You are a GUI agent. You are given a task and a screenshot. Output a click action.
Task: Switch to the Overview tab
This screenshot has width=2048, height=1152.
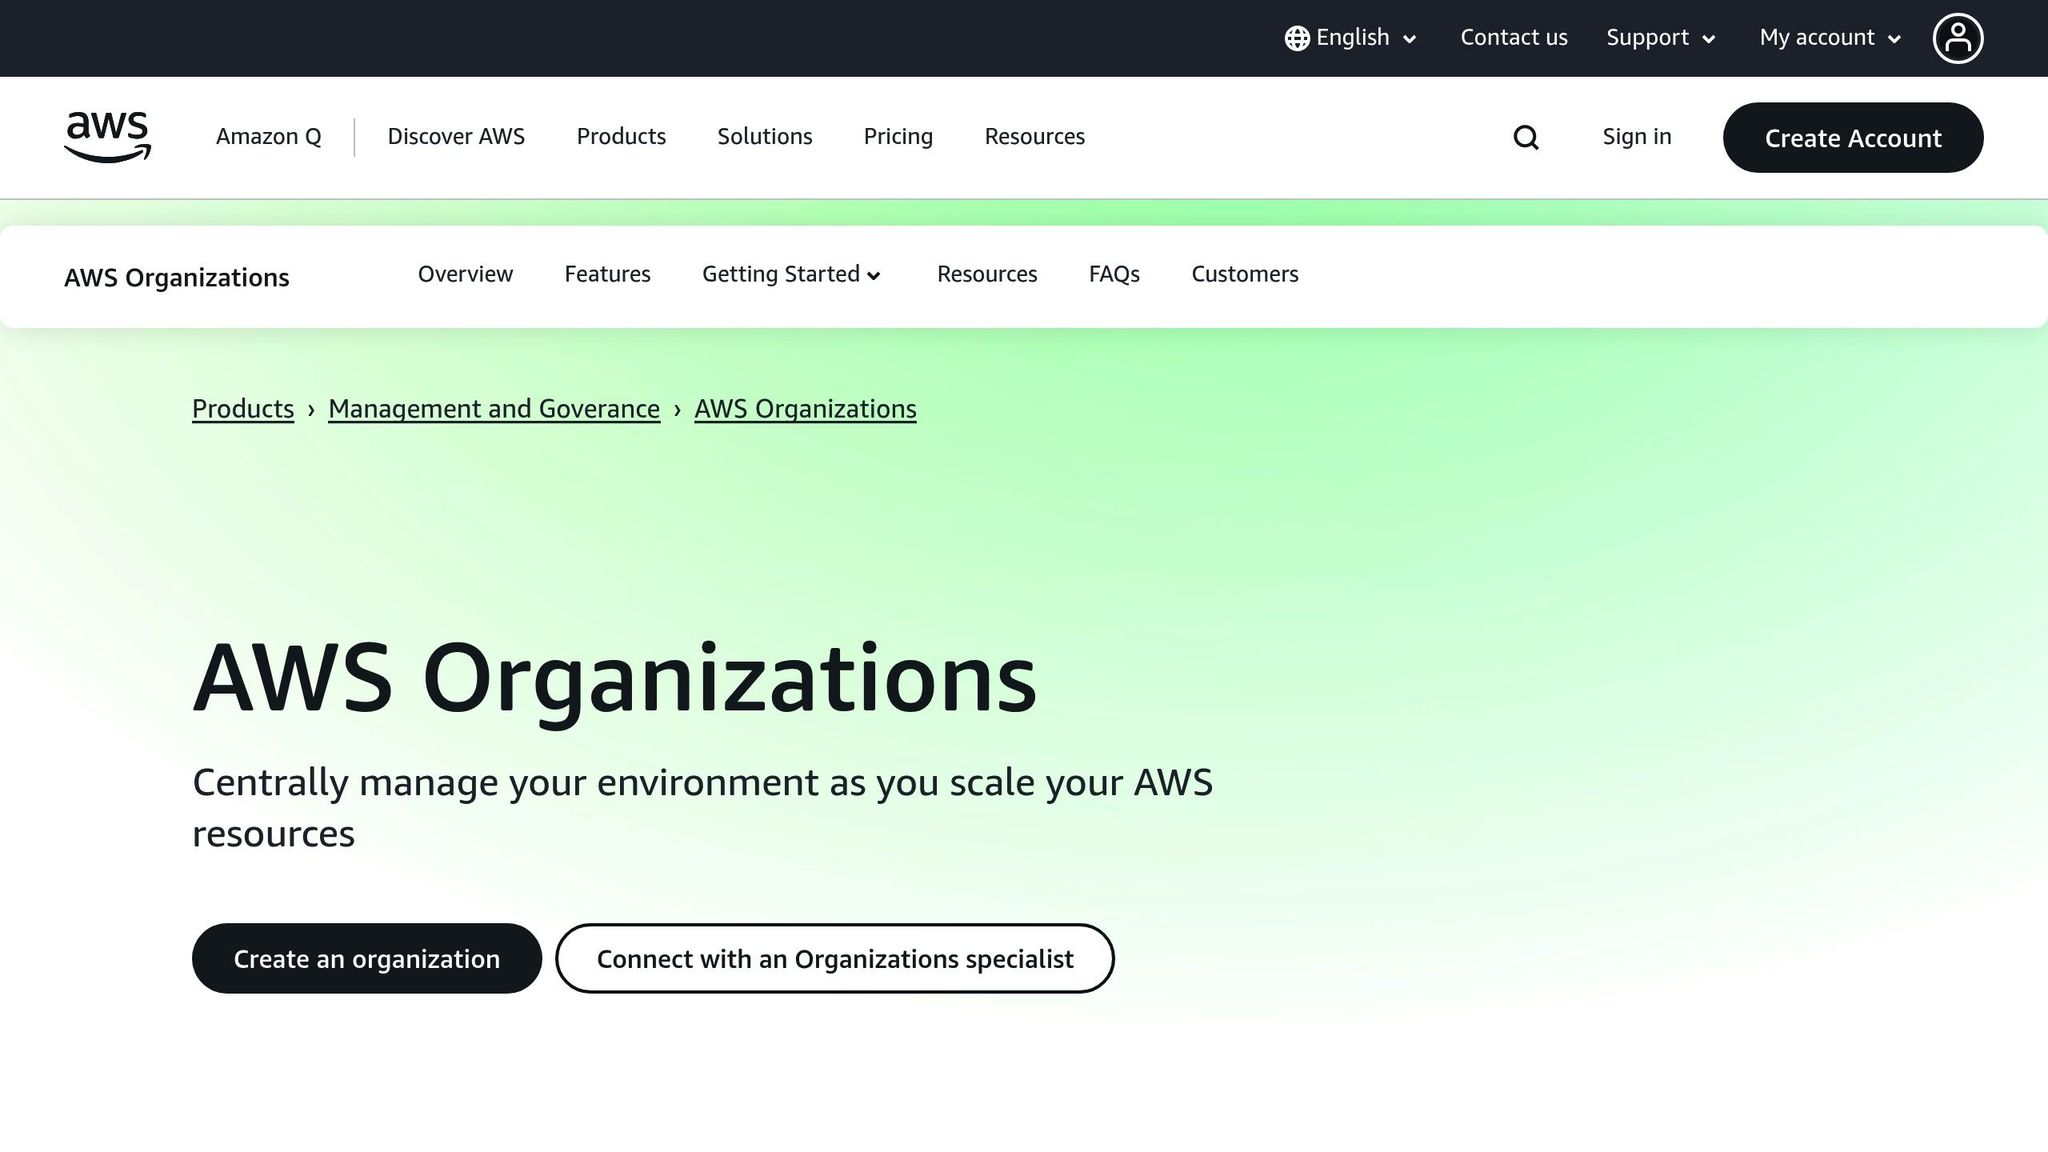pos(465,274)
